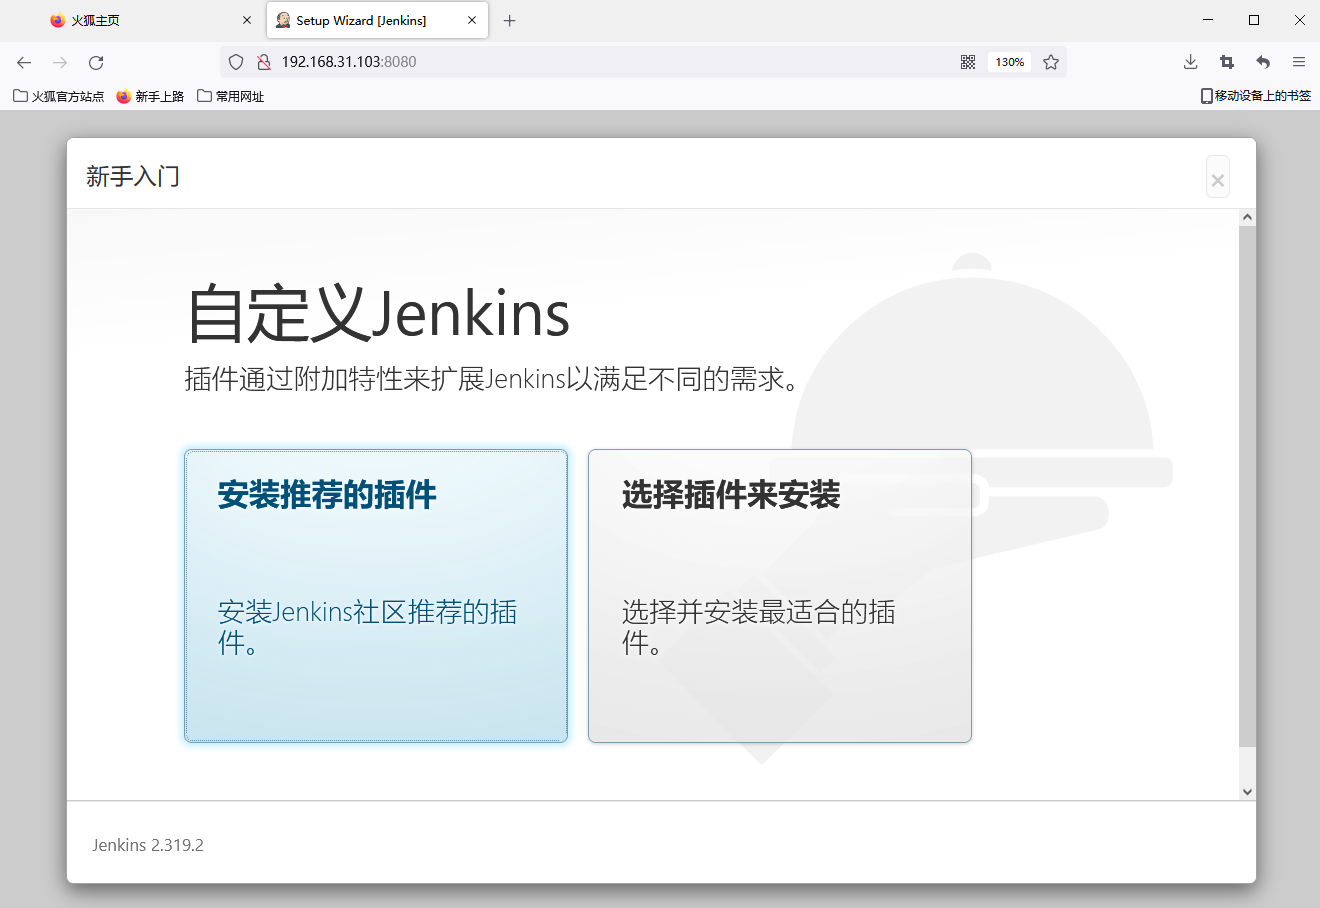
Task: Open the 火狐官方站点 bookmark
Action: pyautogui.click(x=58, y=96)
